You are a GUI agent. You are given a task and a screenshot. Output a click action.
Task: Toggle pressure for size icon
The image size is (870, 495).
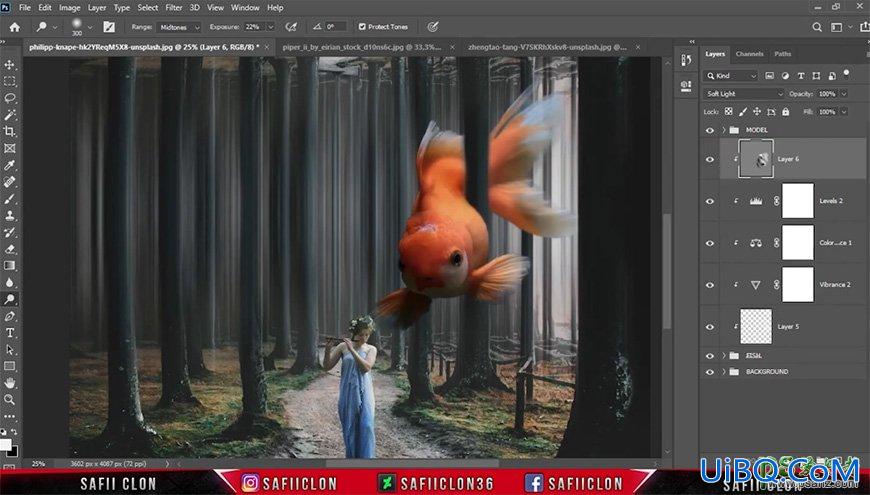[433, 27]
